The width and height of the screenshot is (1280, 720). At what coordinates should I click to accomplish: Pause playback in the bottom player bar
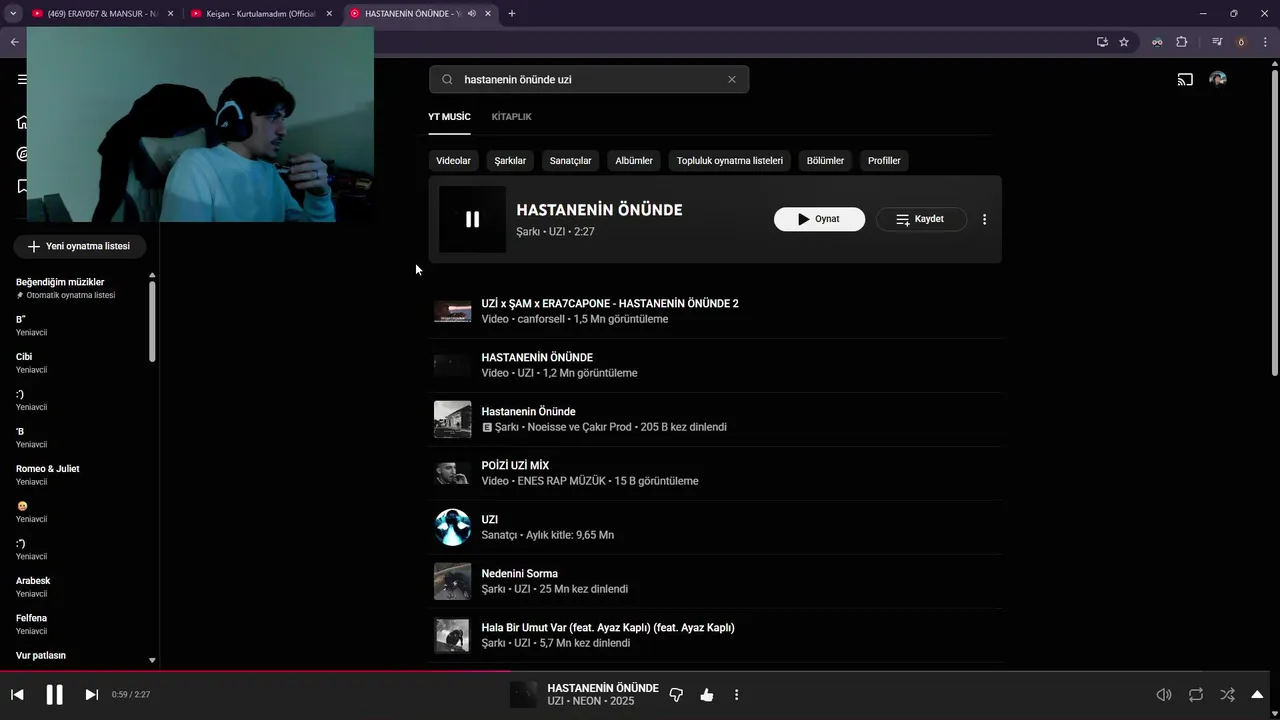55,694
